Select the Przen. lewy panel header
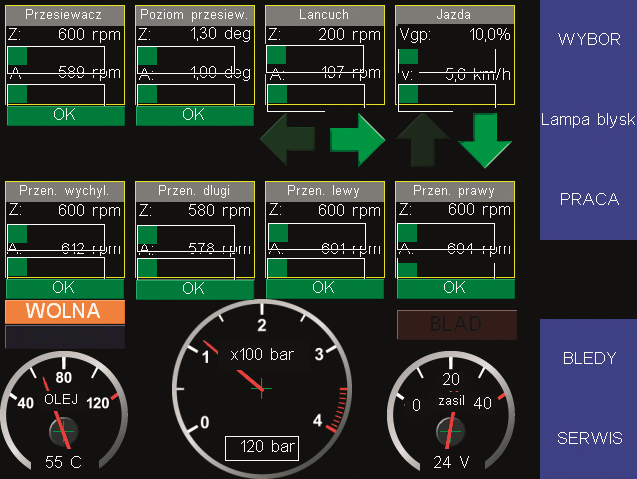This screenshot has width=637, height=479. pyautogui.click(x=324, y=191)
